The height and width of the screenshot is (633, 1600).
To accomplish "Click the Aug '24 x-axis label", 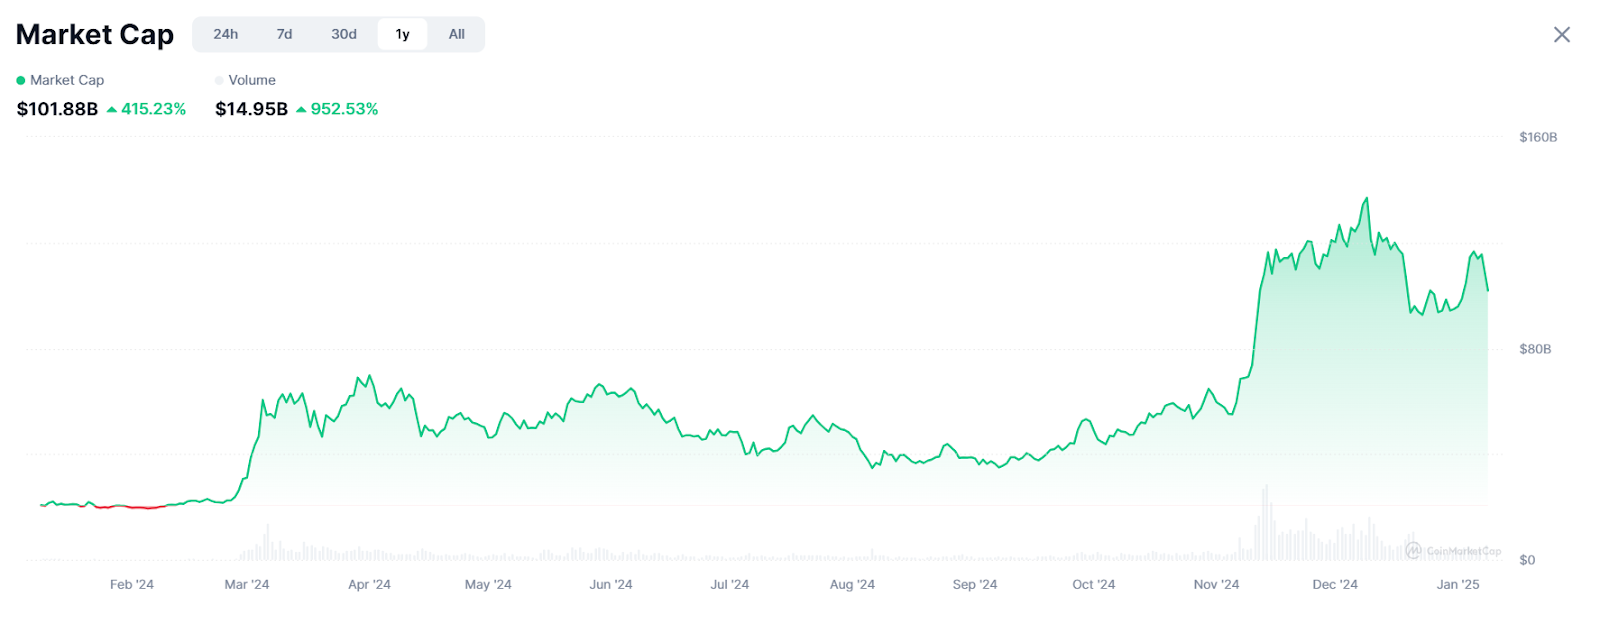I will [852, 584].
